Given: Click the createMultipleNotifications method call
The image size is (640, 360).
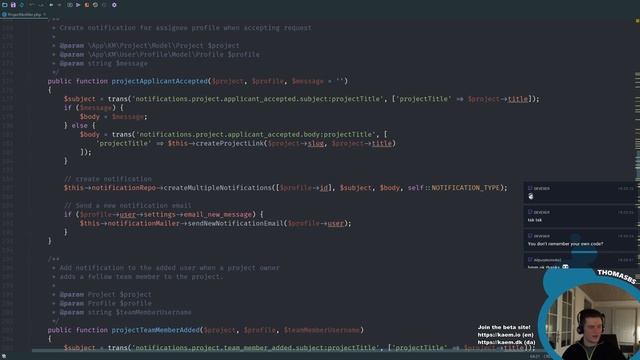Looking at the screenshot, I should coord(219,188).
